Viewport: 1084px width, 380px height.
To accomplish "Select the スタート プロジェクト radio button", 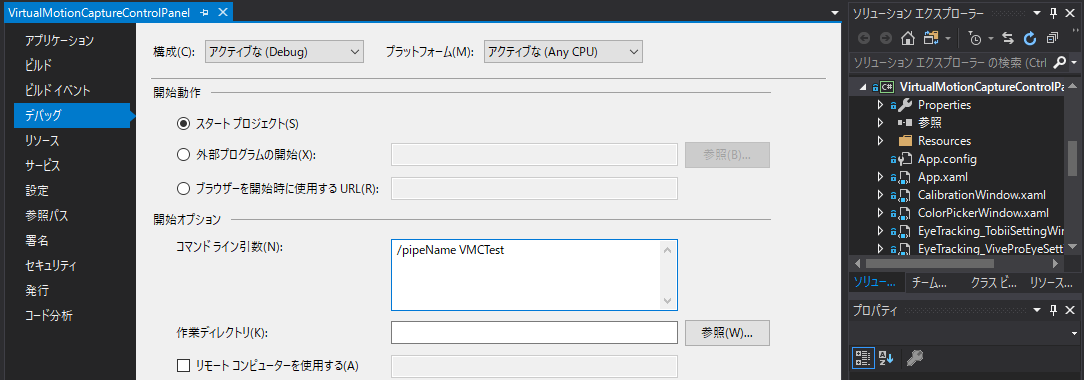I will (x=183, y=124).
